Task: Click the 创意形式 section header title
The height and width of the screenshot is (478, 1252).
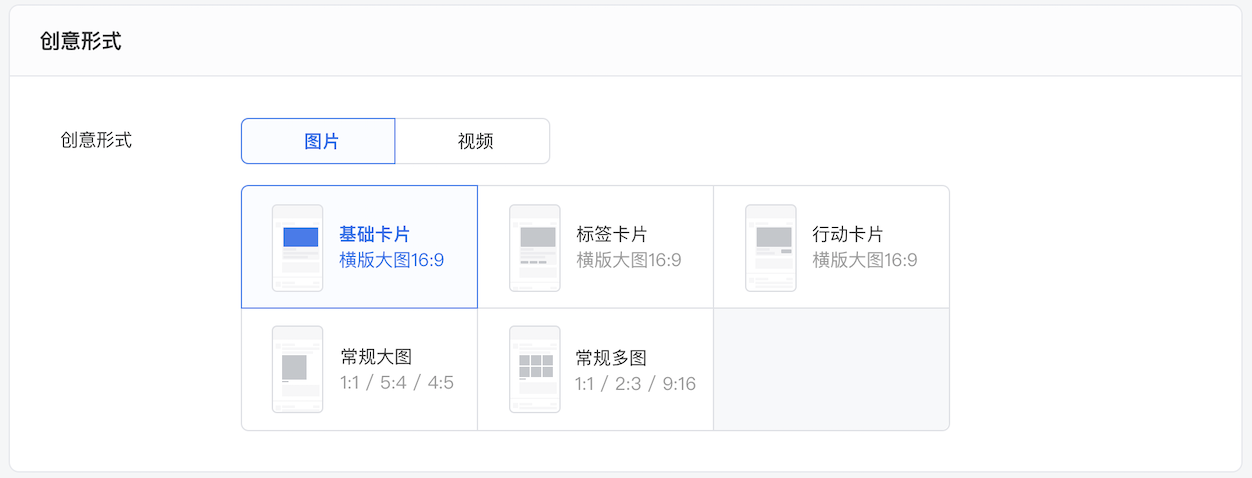Action: (81, 42)
